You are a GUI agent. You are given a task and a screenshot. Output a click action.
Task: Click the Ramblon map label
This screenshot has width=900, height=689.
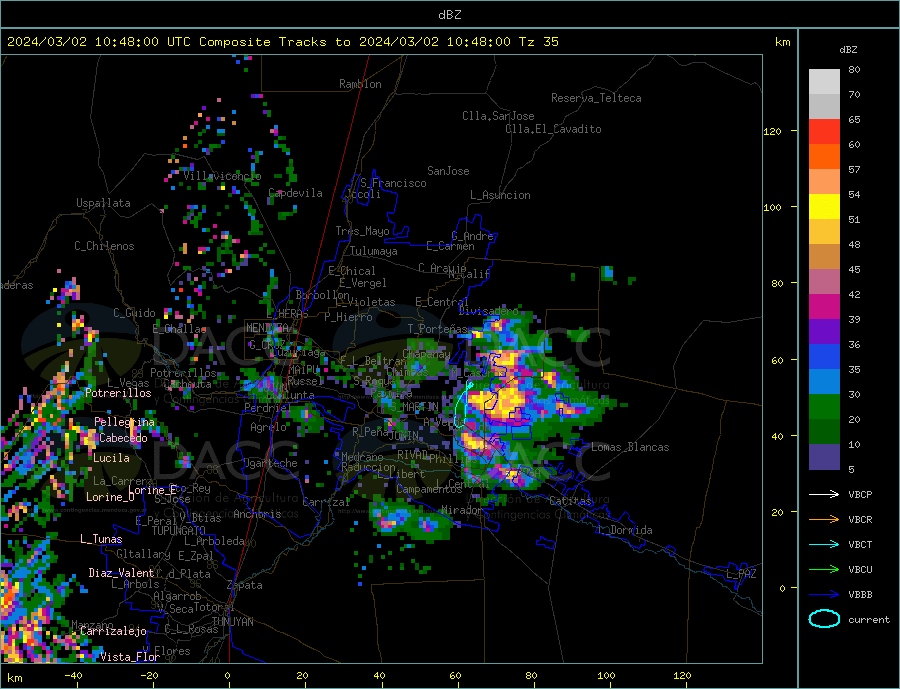pos(360,84)
